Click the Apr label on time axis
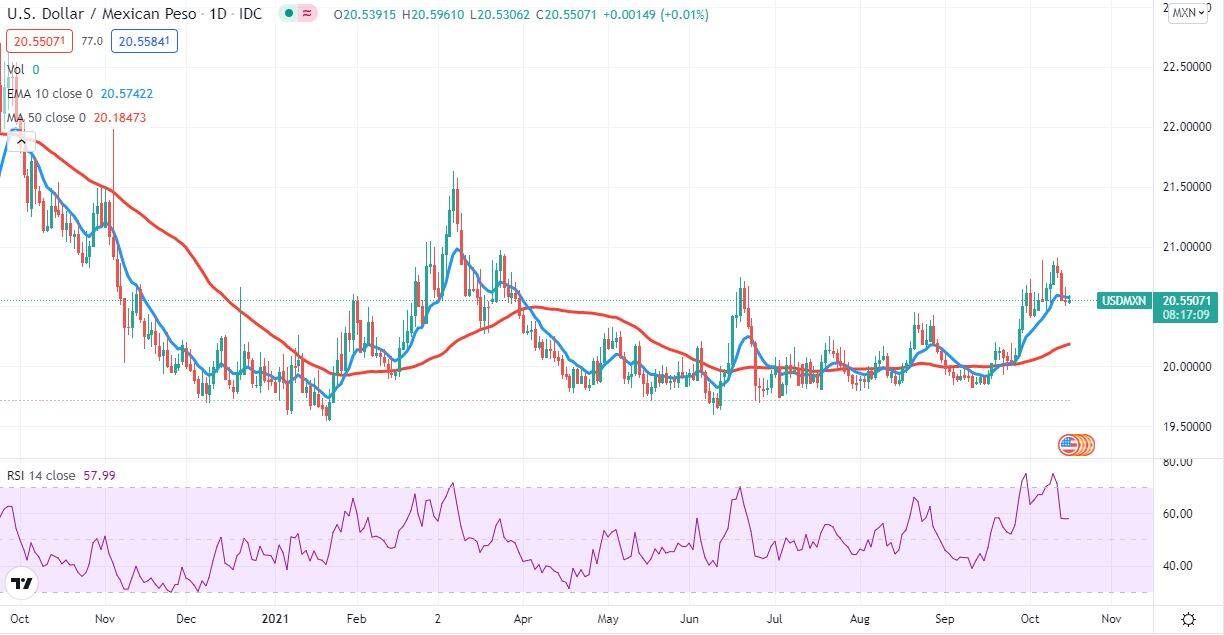The image size is (1224, 635). click(x=522, y=618)
